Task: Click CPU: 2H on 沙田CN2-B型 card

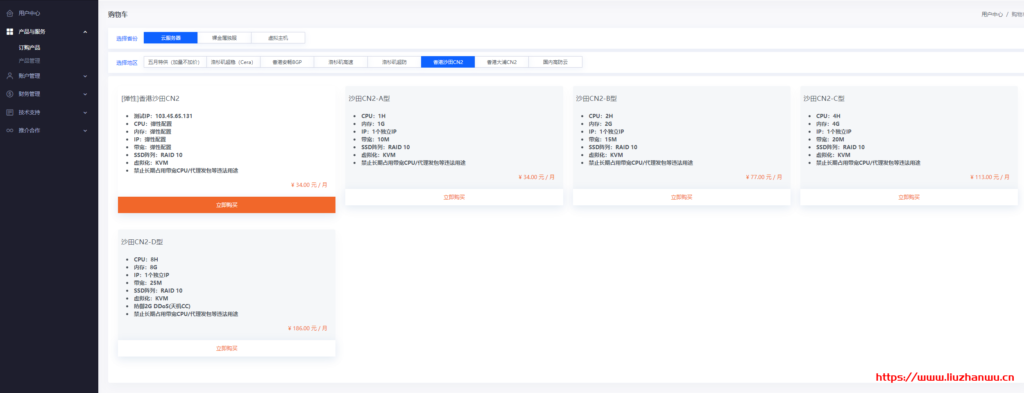Action: pos(601,116)
